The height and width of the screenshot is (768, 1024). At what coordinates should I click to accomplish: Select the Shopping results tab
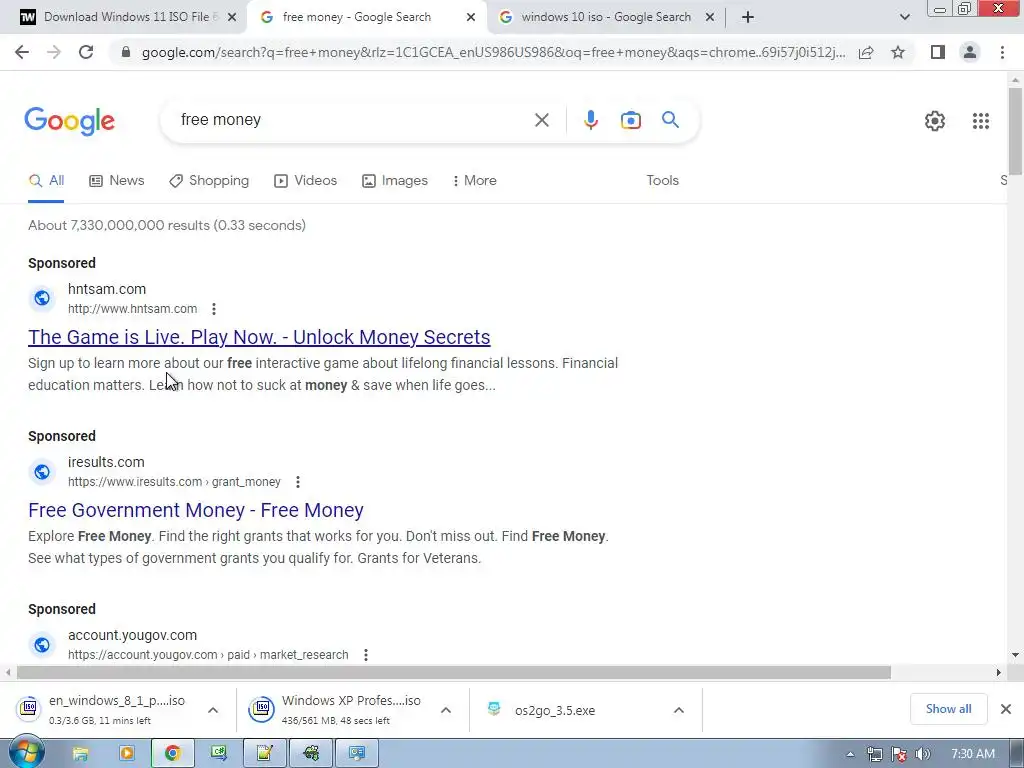(x=209, y=181)
